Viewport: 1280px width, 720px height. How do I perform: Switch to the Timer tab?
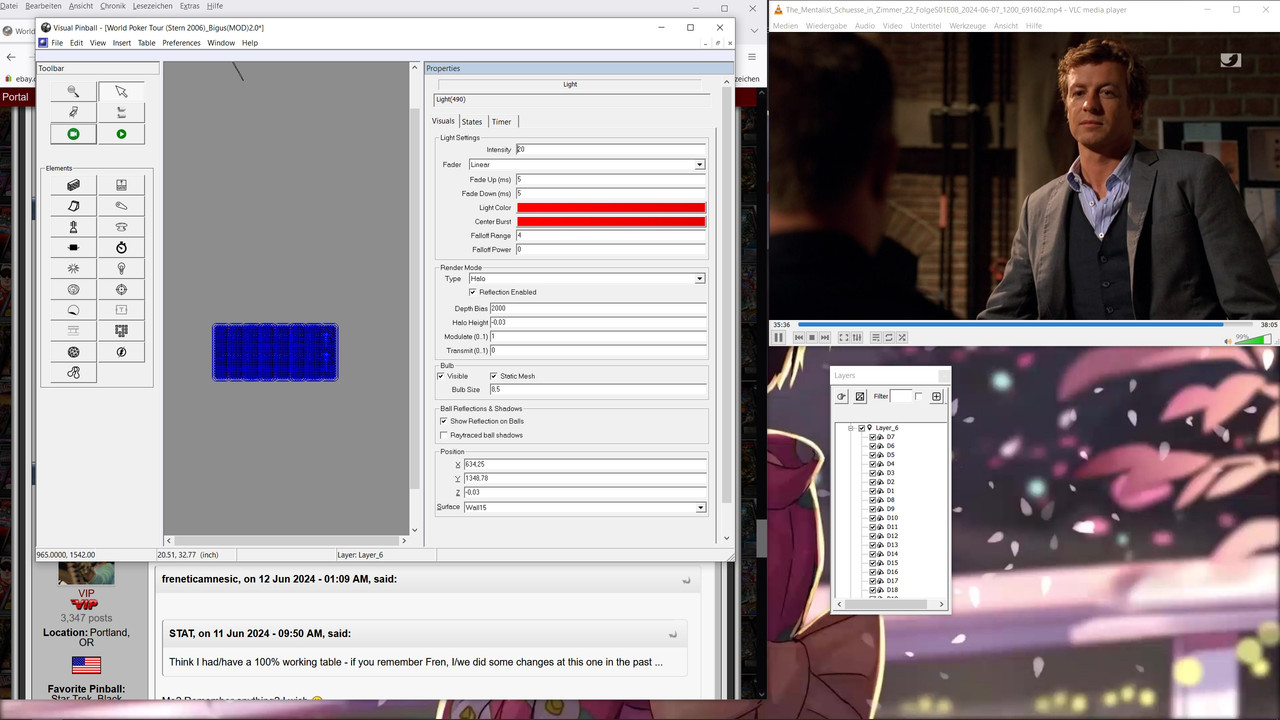coord(501,122)
